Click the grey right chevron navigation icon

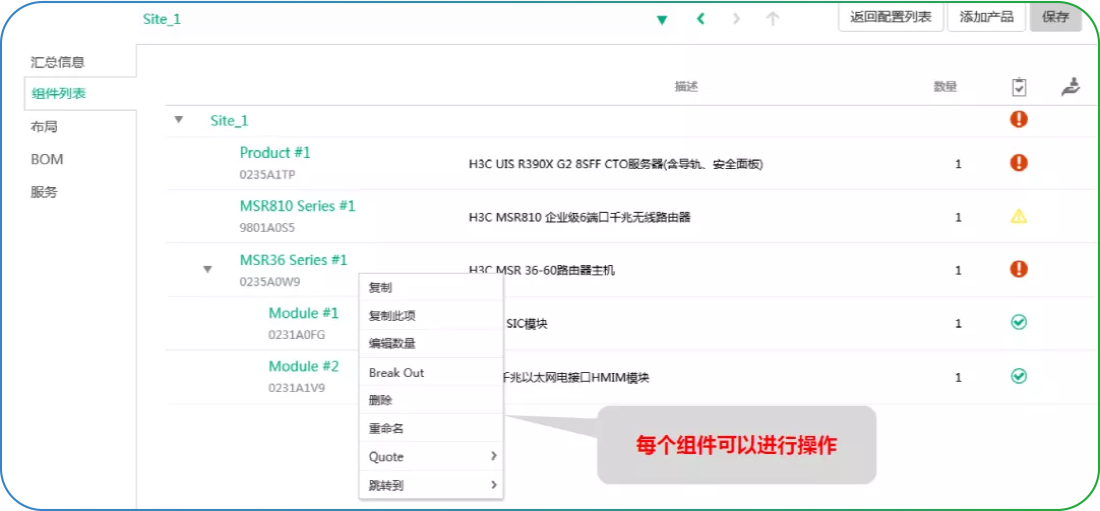pos(736,19)
